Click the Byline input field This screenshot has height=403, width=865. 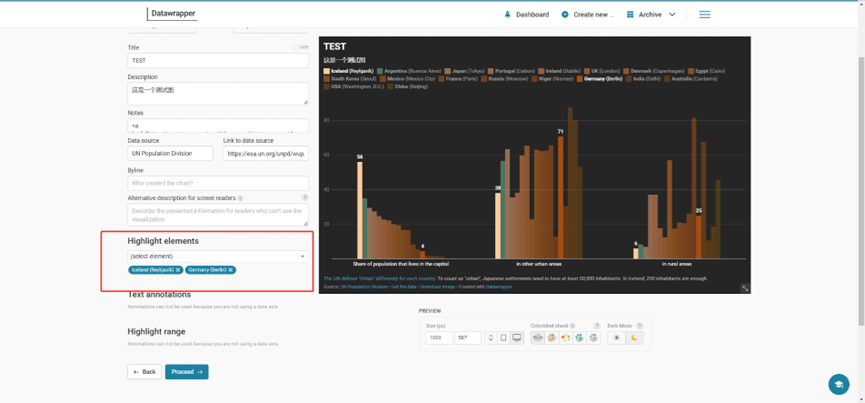(218, 183)
